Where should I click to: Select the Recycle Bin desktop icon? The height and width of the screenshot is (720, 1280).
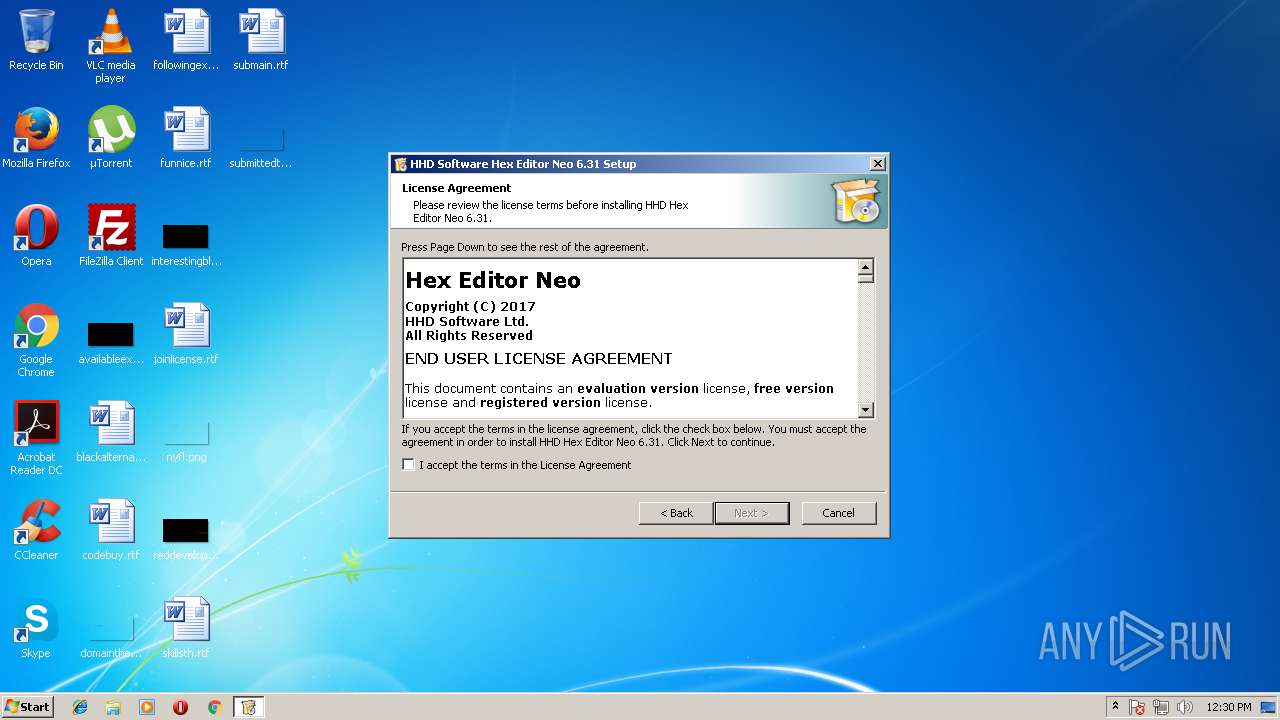pyautogui.click(x=36, y=40)
